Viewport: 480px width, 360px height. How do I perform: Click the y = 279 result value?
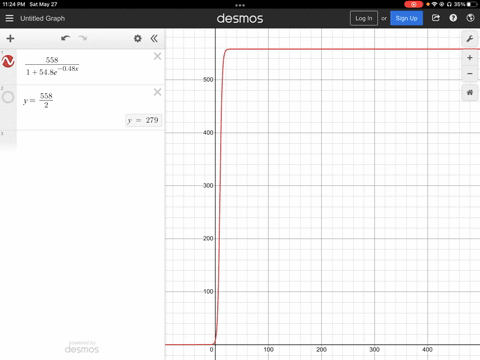143,120
